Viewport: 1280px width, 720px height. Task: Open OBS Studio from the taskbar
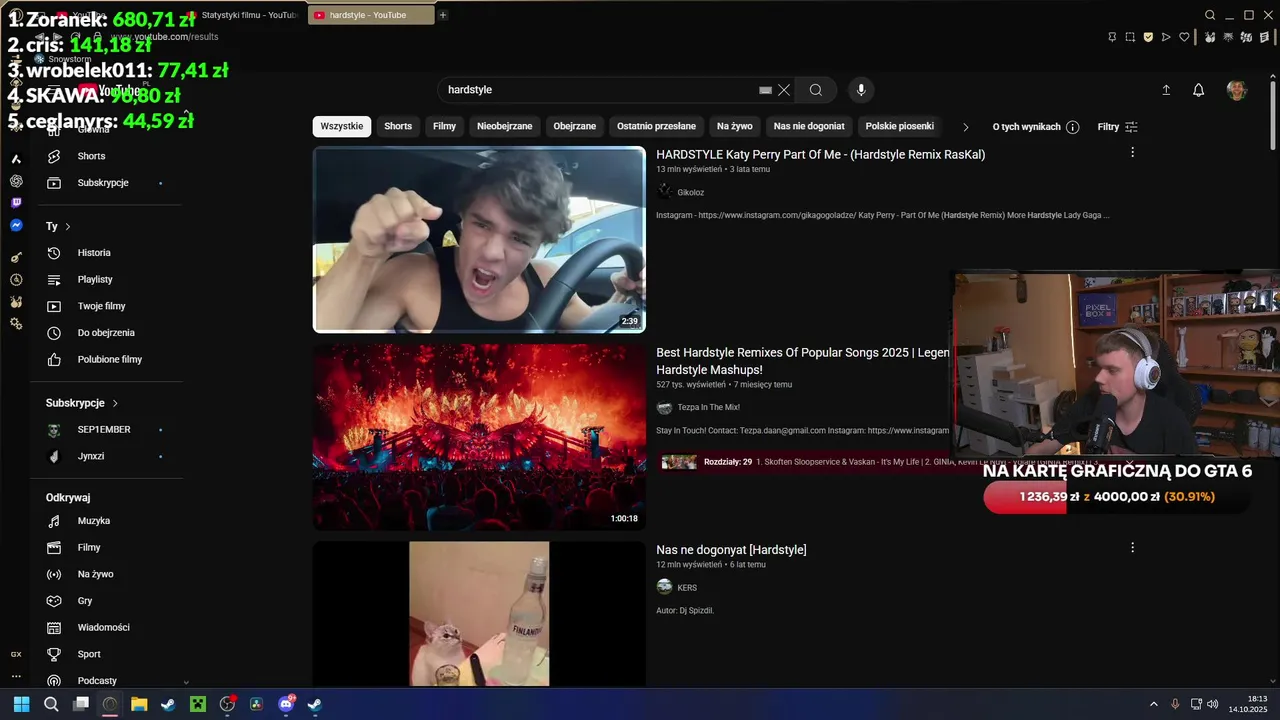point(227,704)
